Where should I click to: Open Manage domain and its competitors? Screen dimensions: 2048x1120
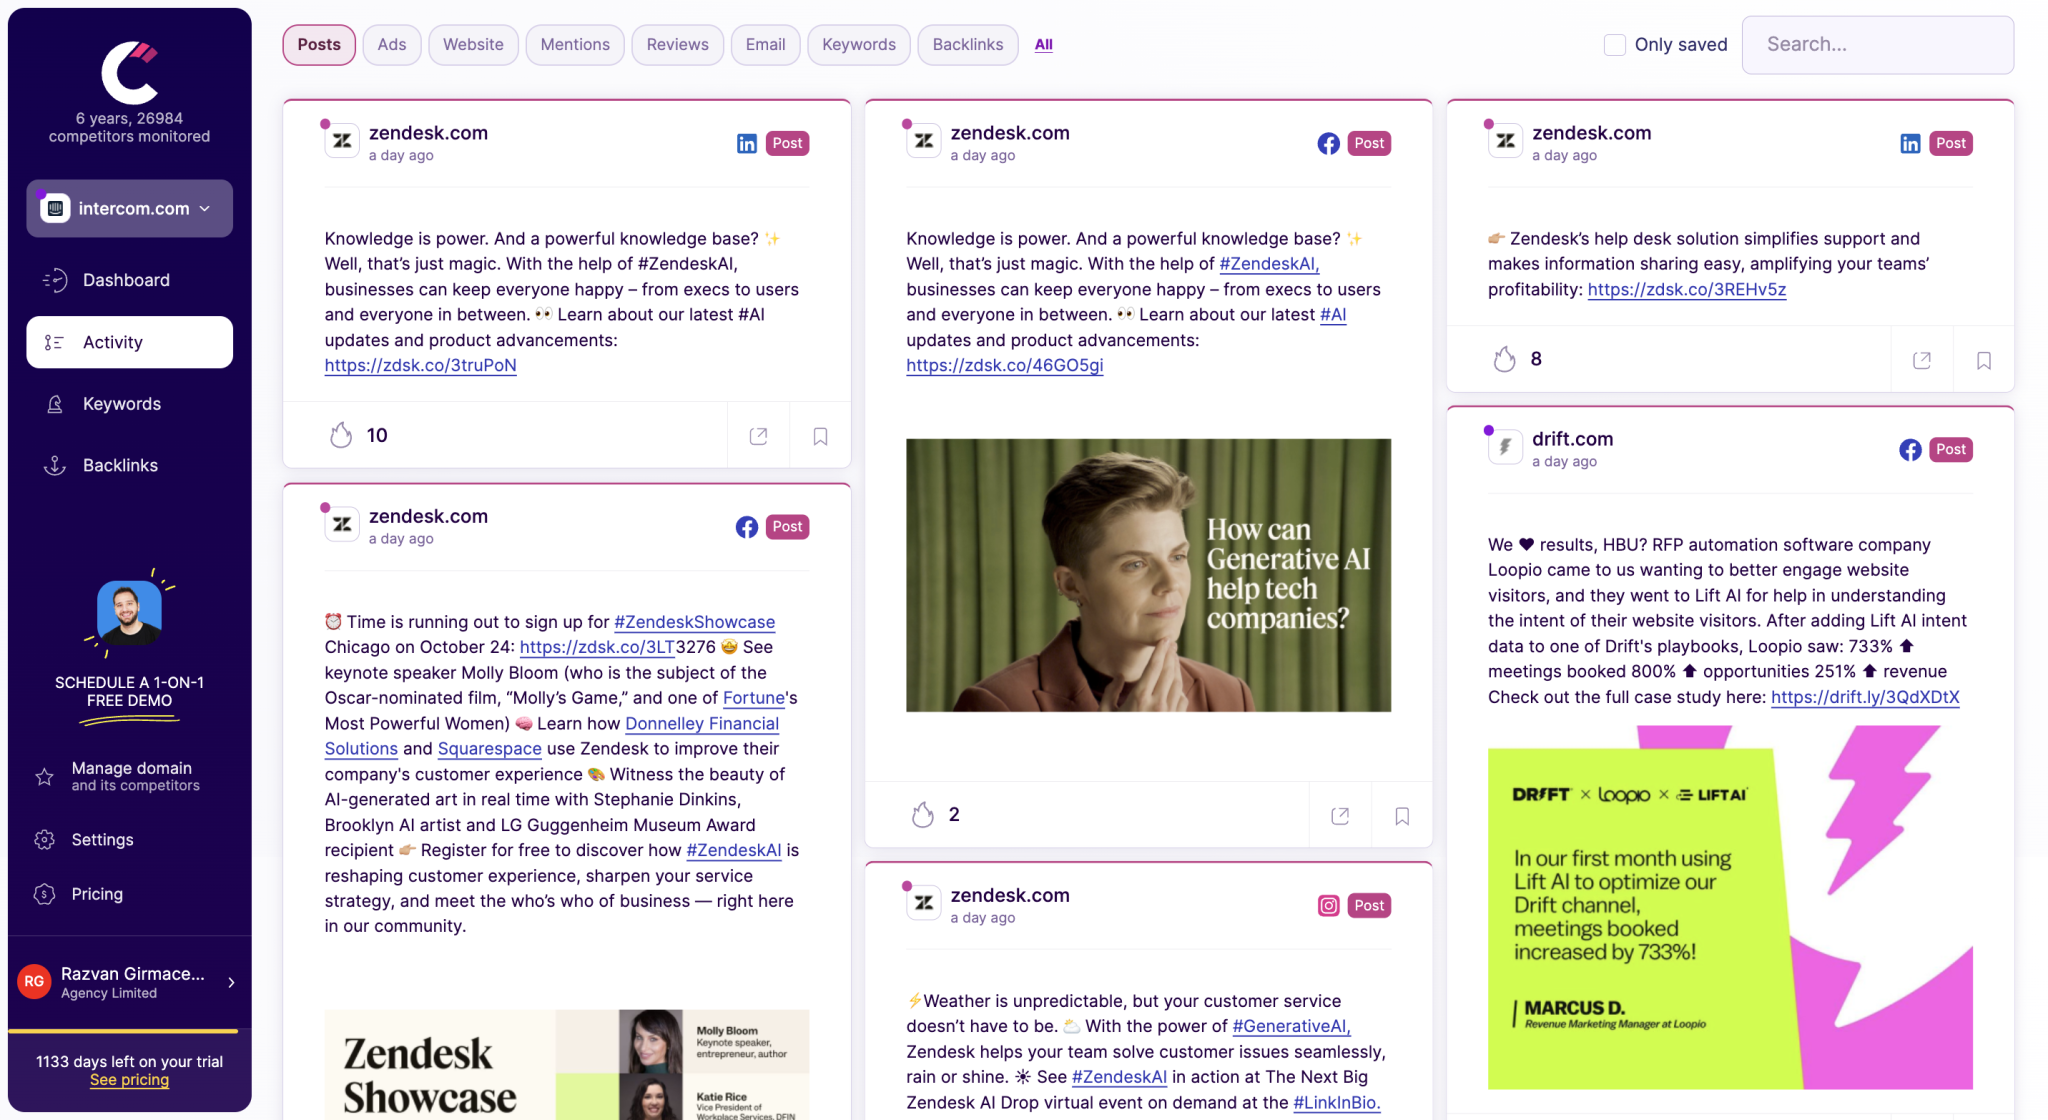130,776
